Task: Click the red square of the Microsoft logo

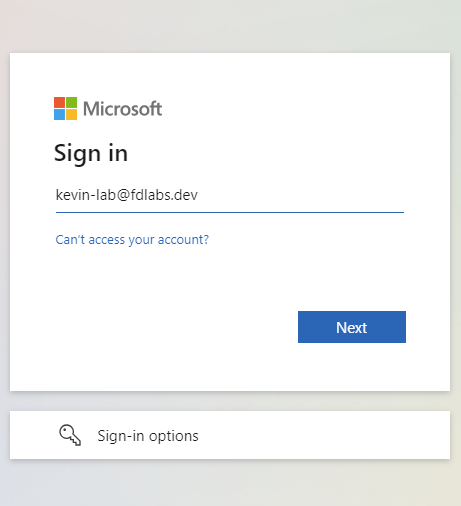Action: pyautogui.click(x=59, y=102)
